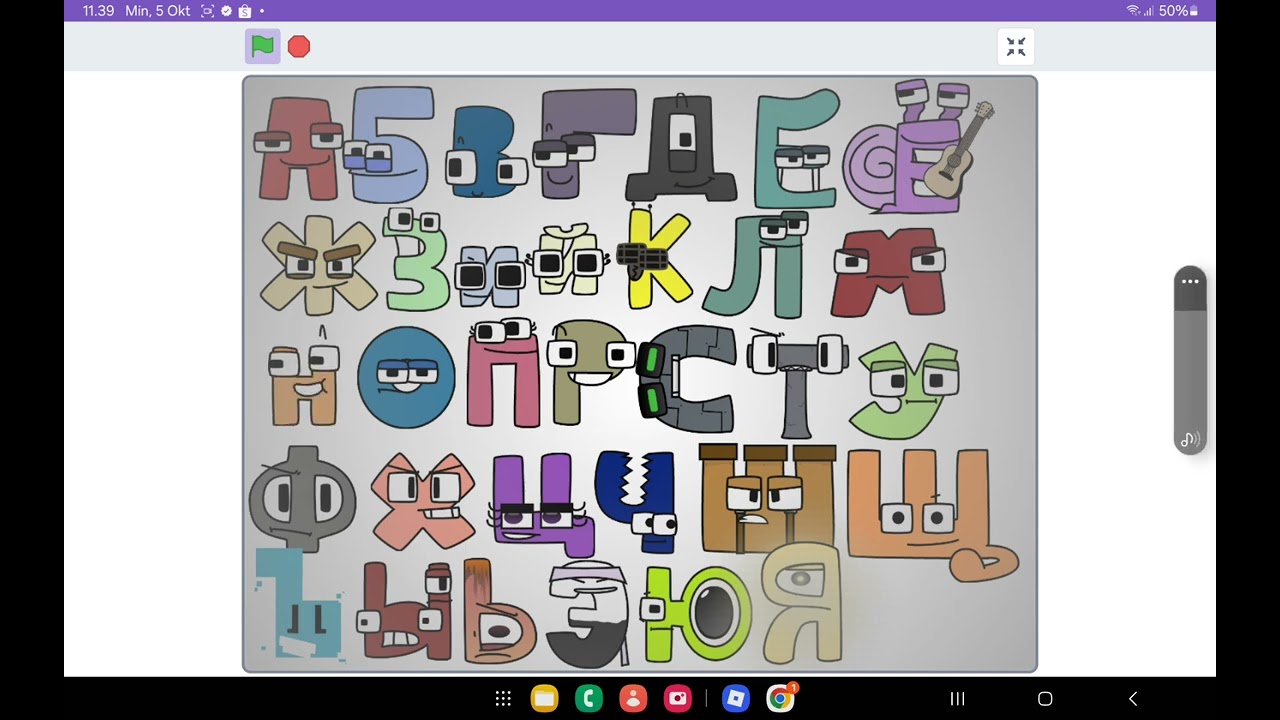
Task: Click the dark red letter М
Action: coord(888,271)
